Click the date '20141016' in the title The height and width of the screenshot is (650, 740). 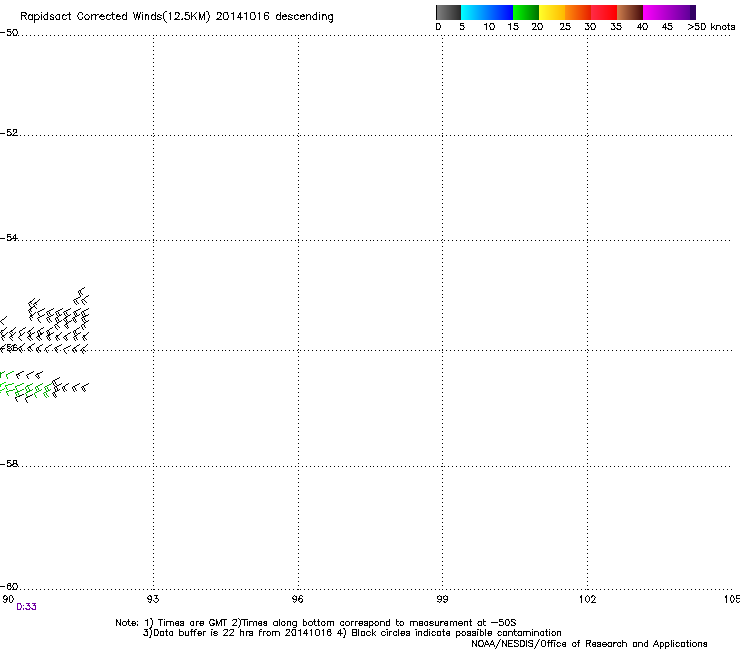243,17
